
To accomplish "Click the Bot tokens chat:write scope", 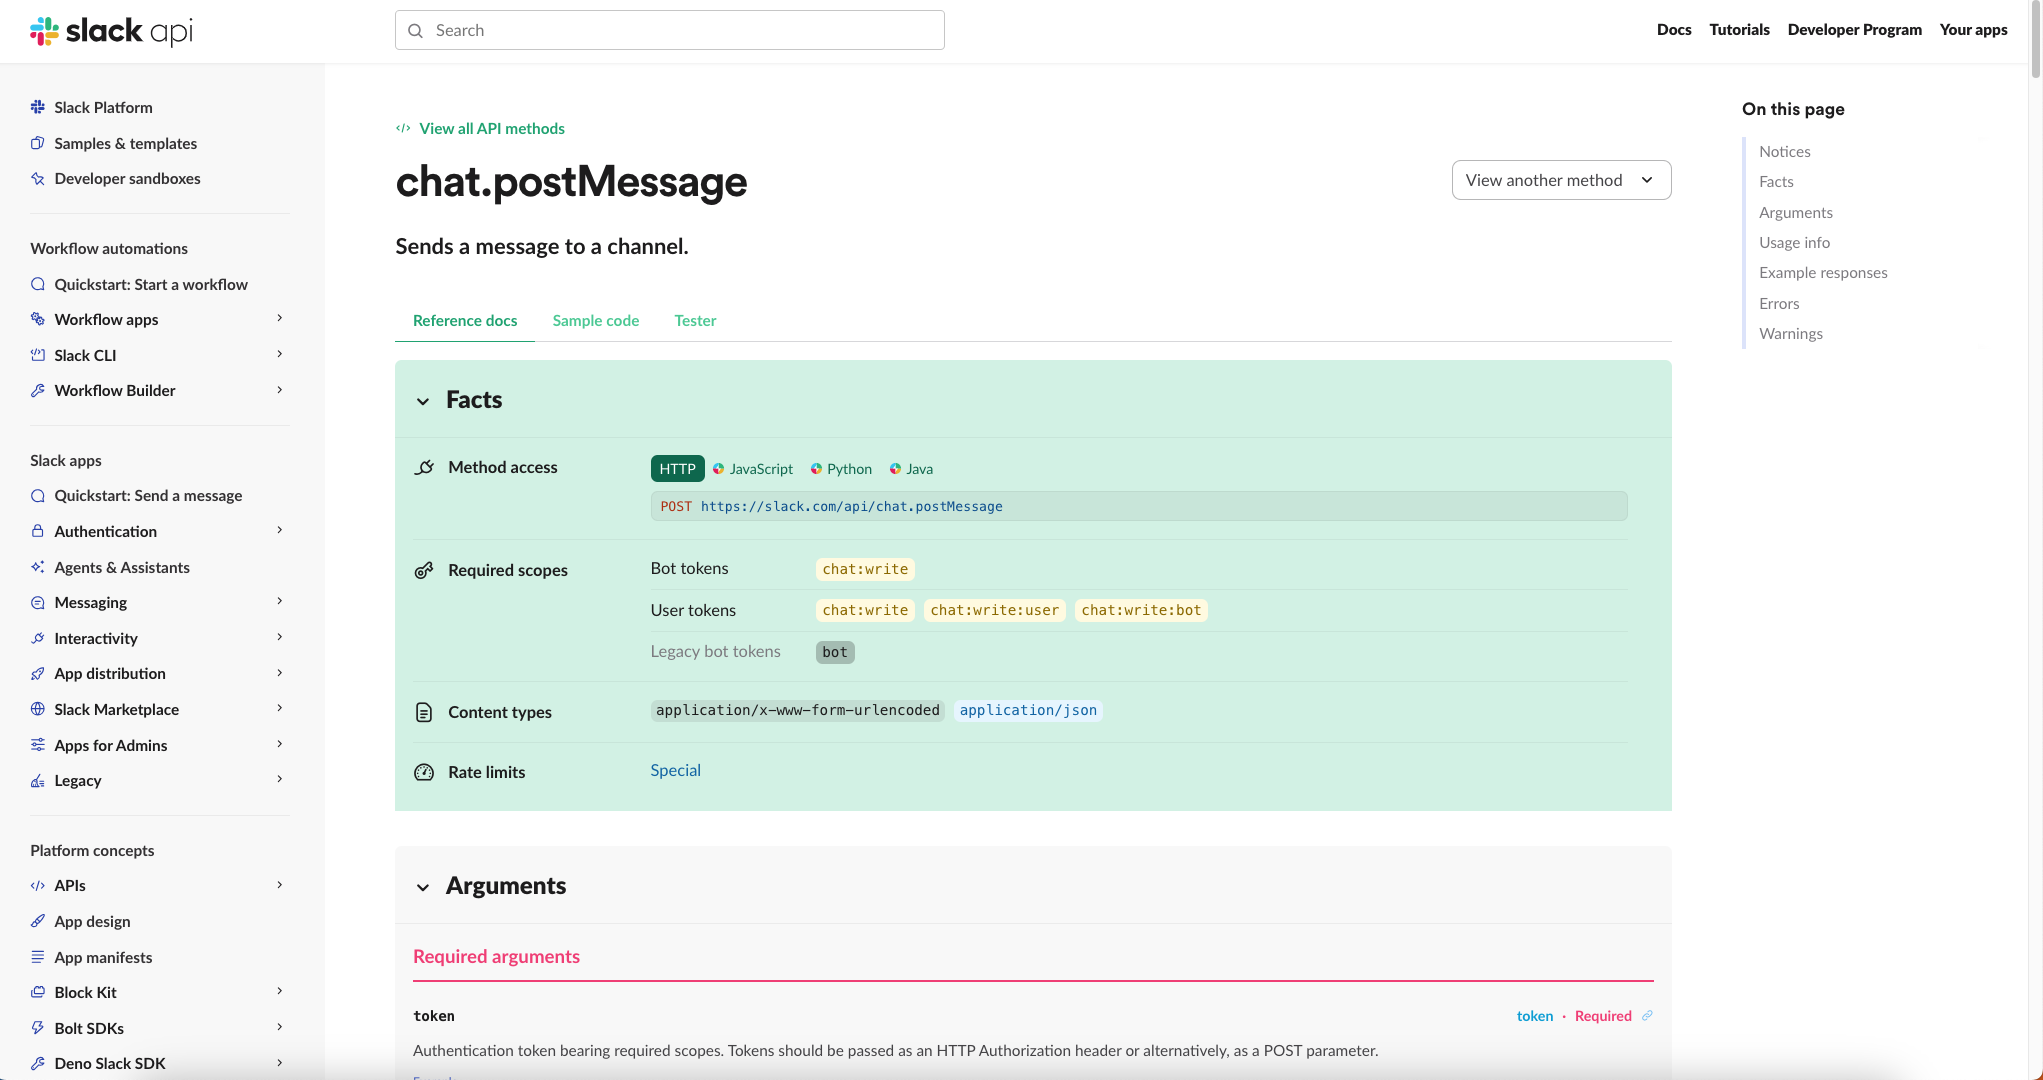I will (865, 569).
